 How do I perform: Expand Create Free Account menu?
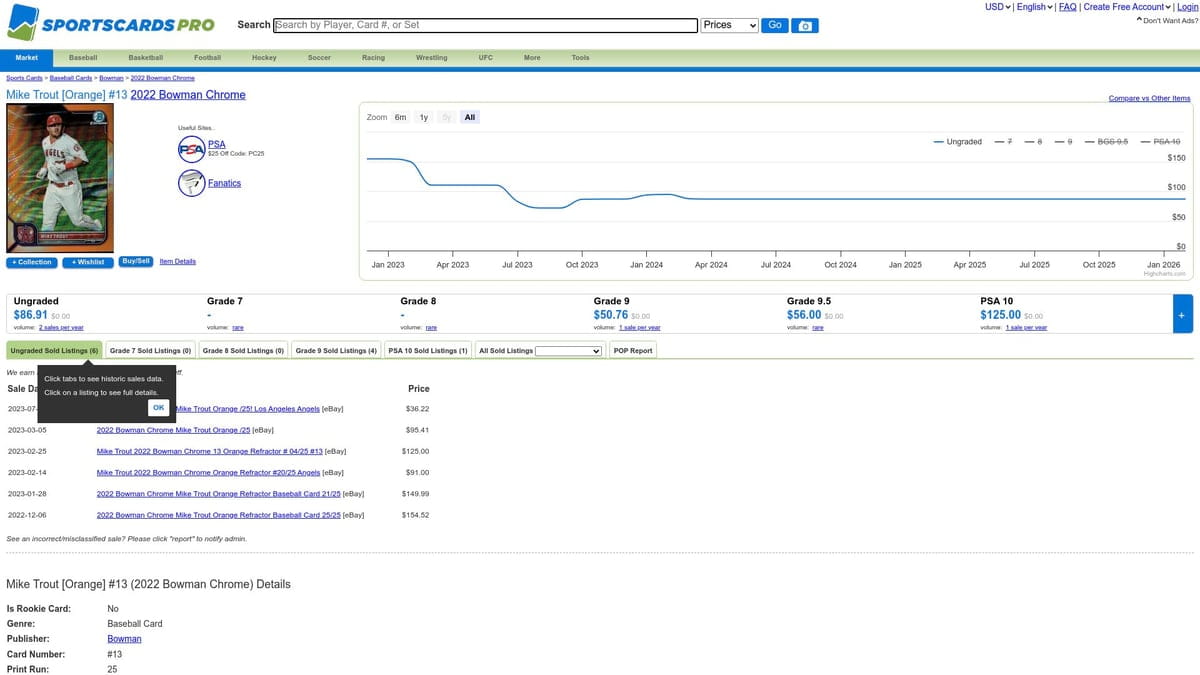[x=1127, y=7]
